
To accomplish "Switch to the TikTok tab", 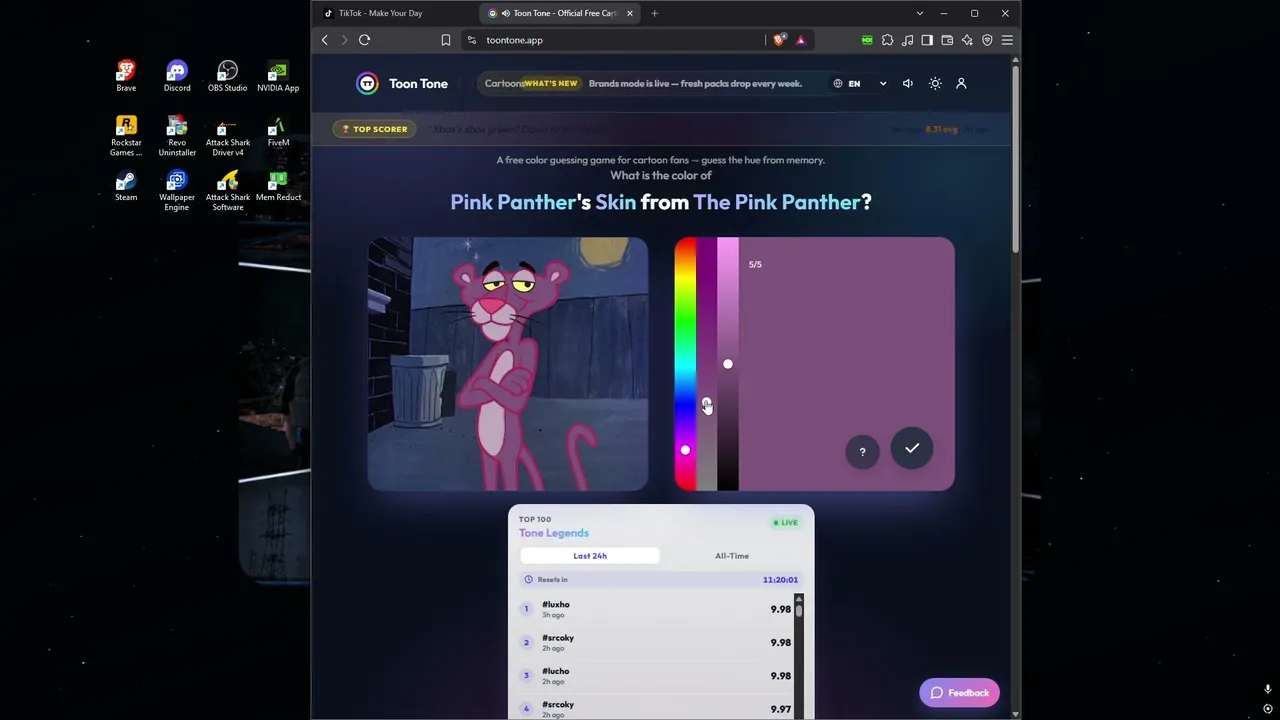I will [x=395, y=13].
